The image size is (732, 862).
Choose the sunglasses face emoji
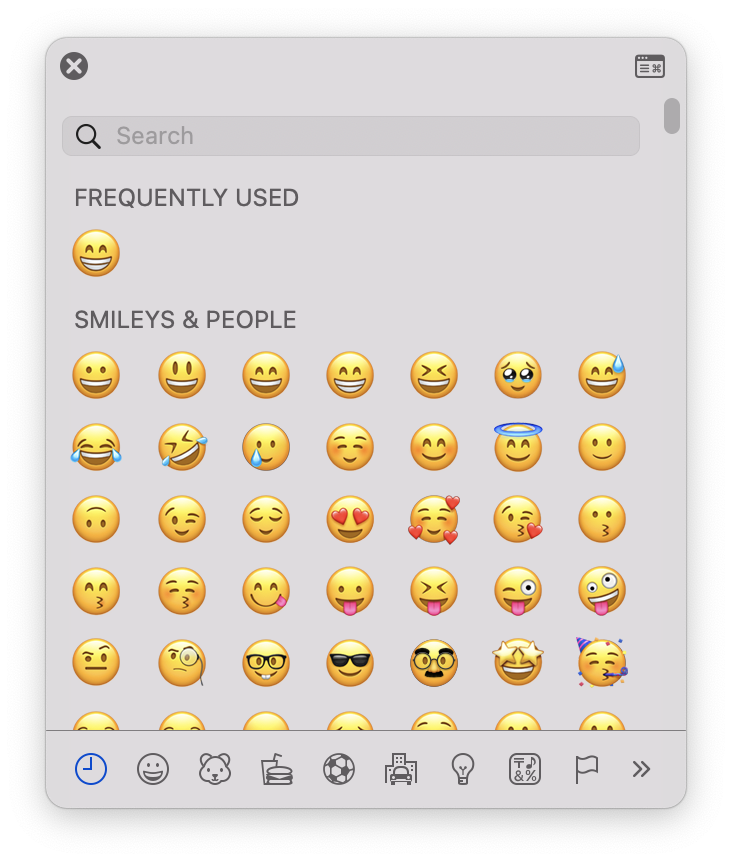click(x=350, y=663)
